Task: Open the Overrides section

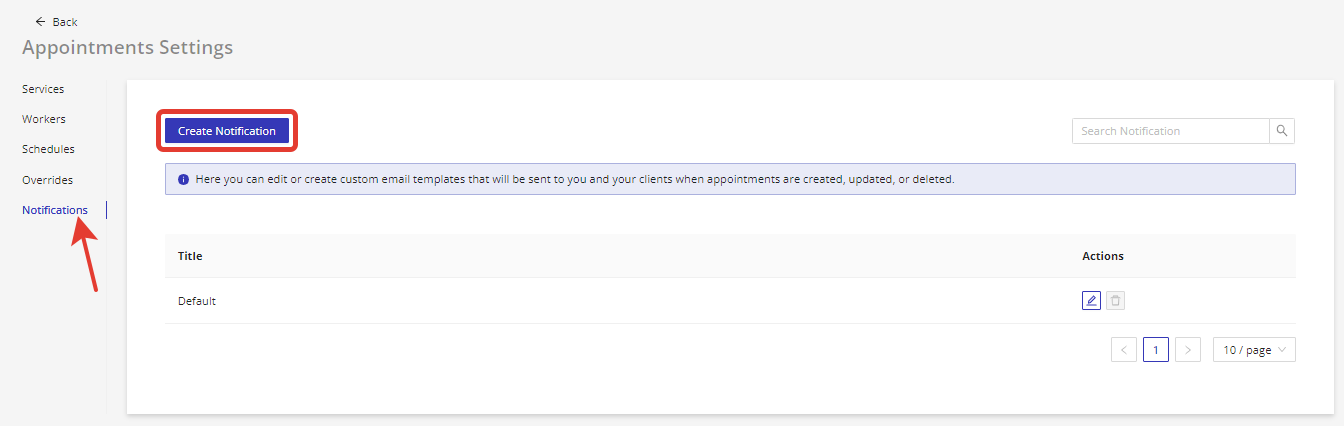Action: point(47,180)
